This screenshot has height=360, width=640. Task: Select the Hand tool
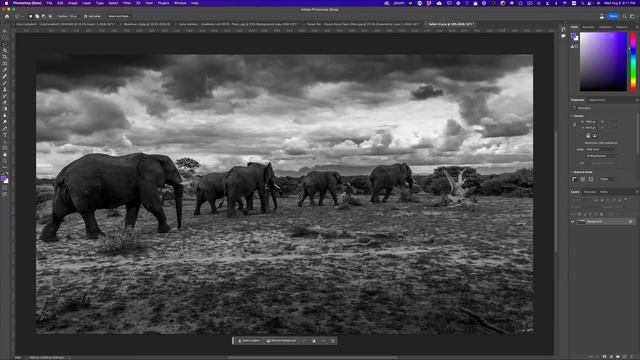tap(5, 154)
